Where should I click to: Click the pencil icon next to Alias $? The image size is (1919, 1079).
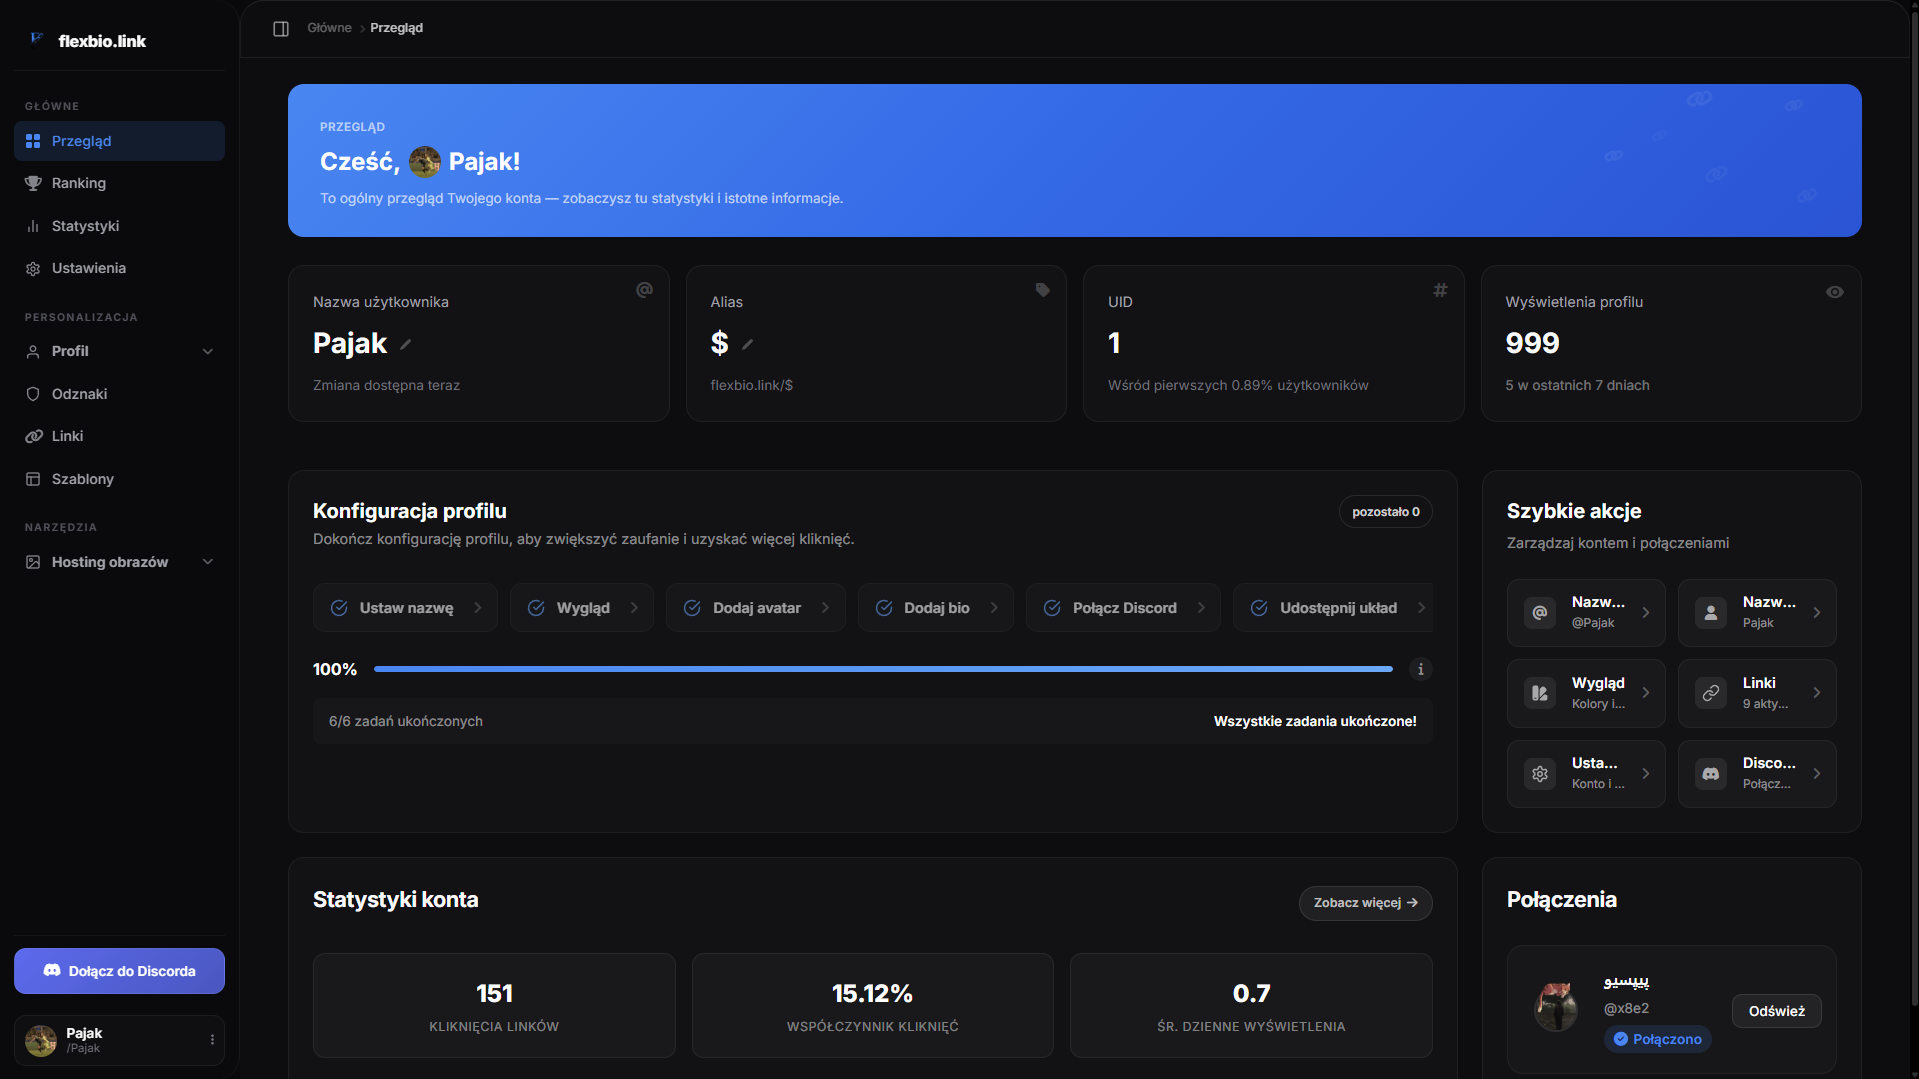748,345
